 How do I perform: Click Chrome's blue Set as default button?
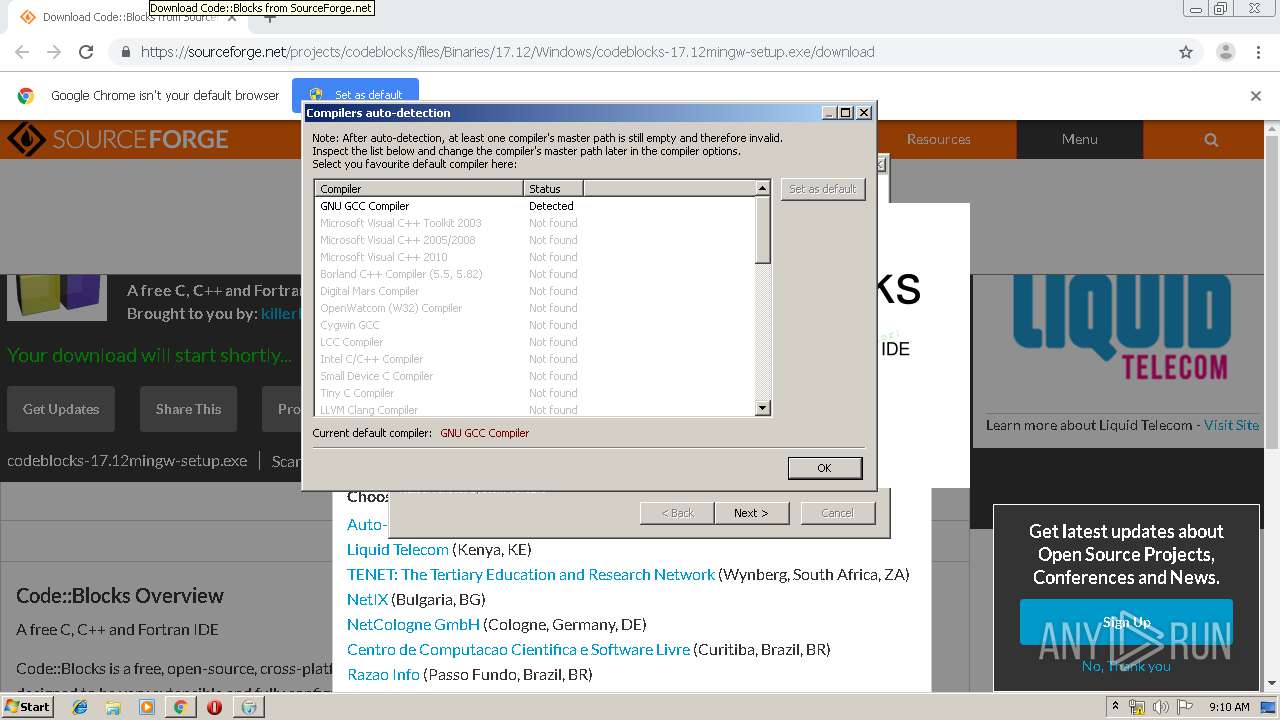355,95
